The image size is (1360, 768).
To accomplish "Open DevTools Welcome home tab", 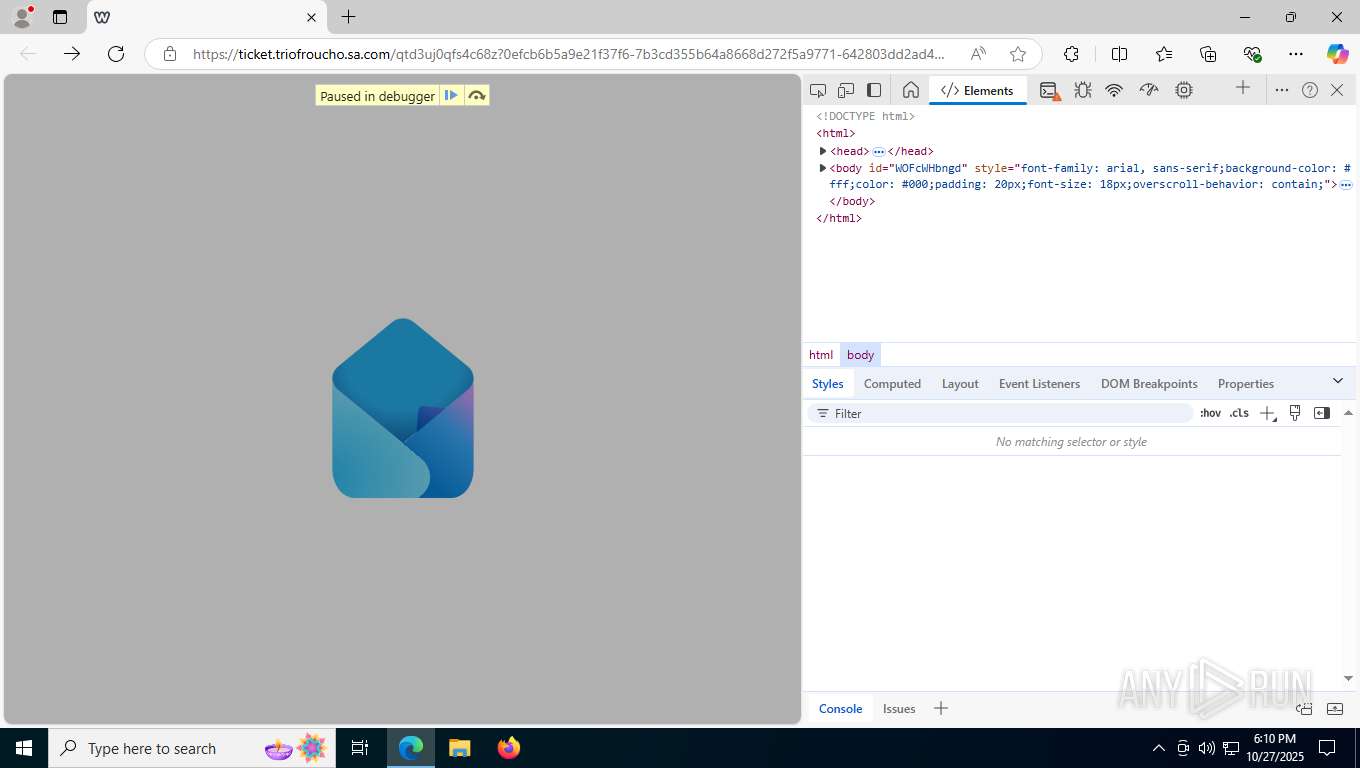I will point(911,90).
